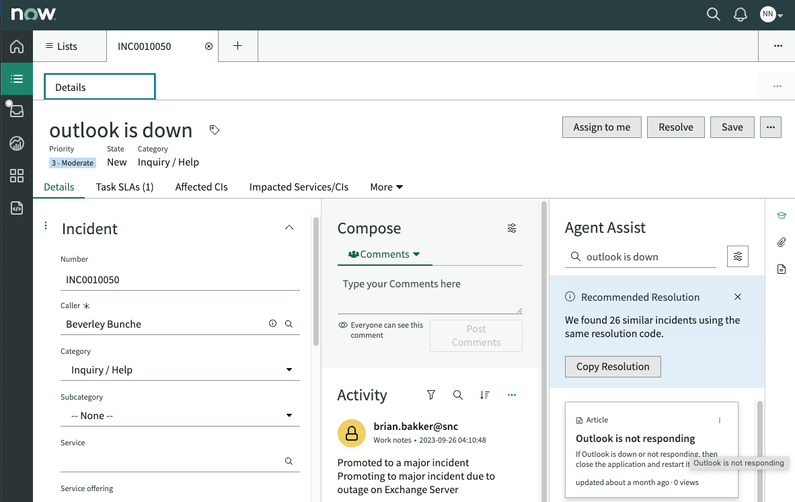Open notifications bell icon

click(740, 14)
